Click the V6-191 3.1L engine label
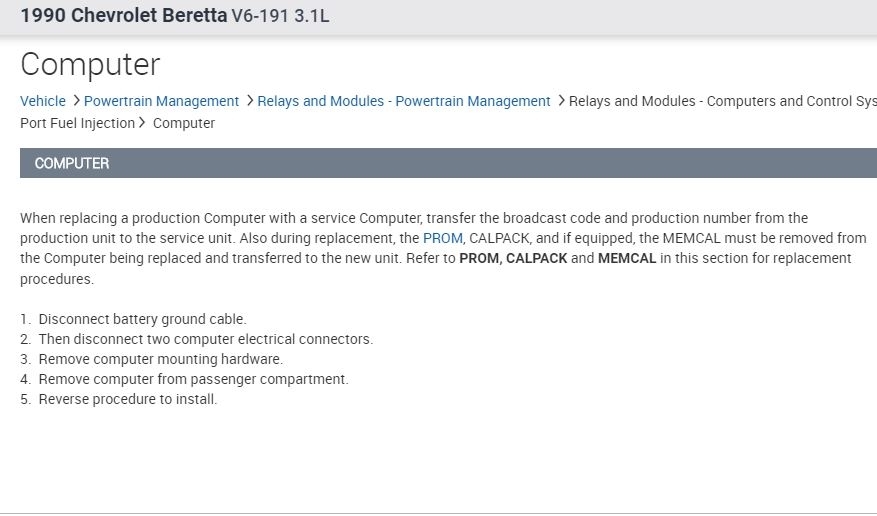This screenshot has width=877, height=516. pos(280,16)
